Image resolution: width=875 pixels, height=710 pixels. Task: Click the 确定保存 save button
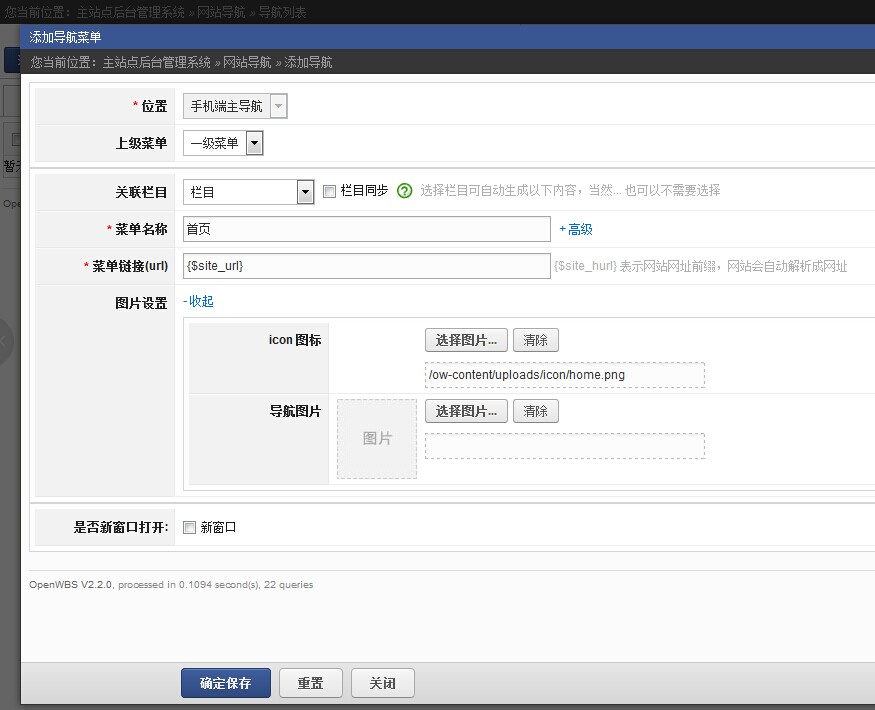point(225,683)
